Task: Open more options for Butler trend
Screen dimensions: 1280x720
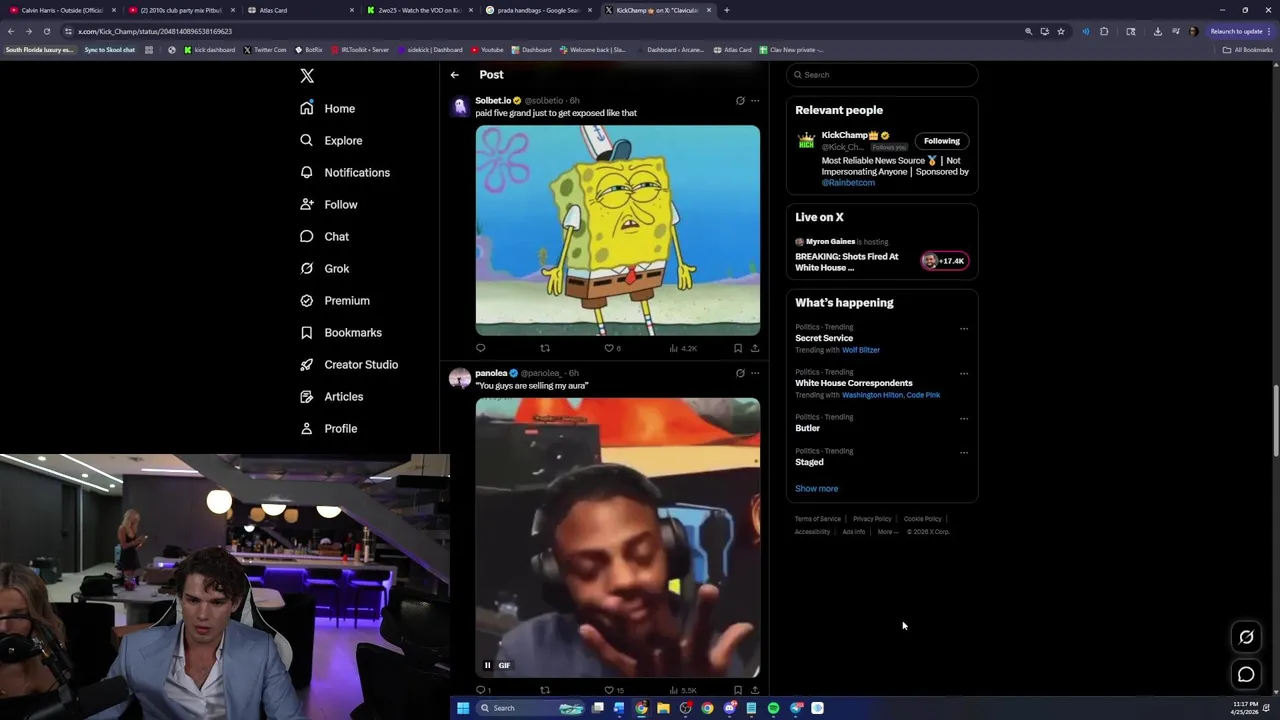Action: coord(964,418)
